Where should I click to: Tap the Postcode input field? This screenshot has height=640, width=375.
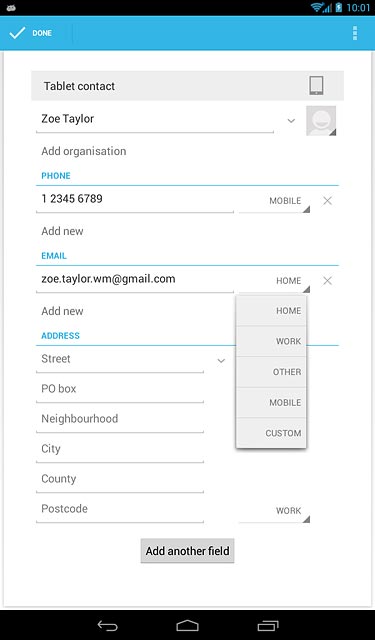point(120,510)
